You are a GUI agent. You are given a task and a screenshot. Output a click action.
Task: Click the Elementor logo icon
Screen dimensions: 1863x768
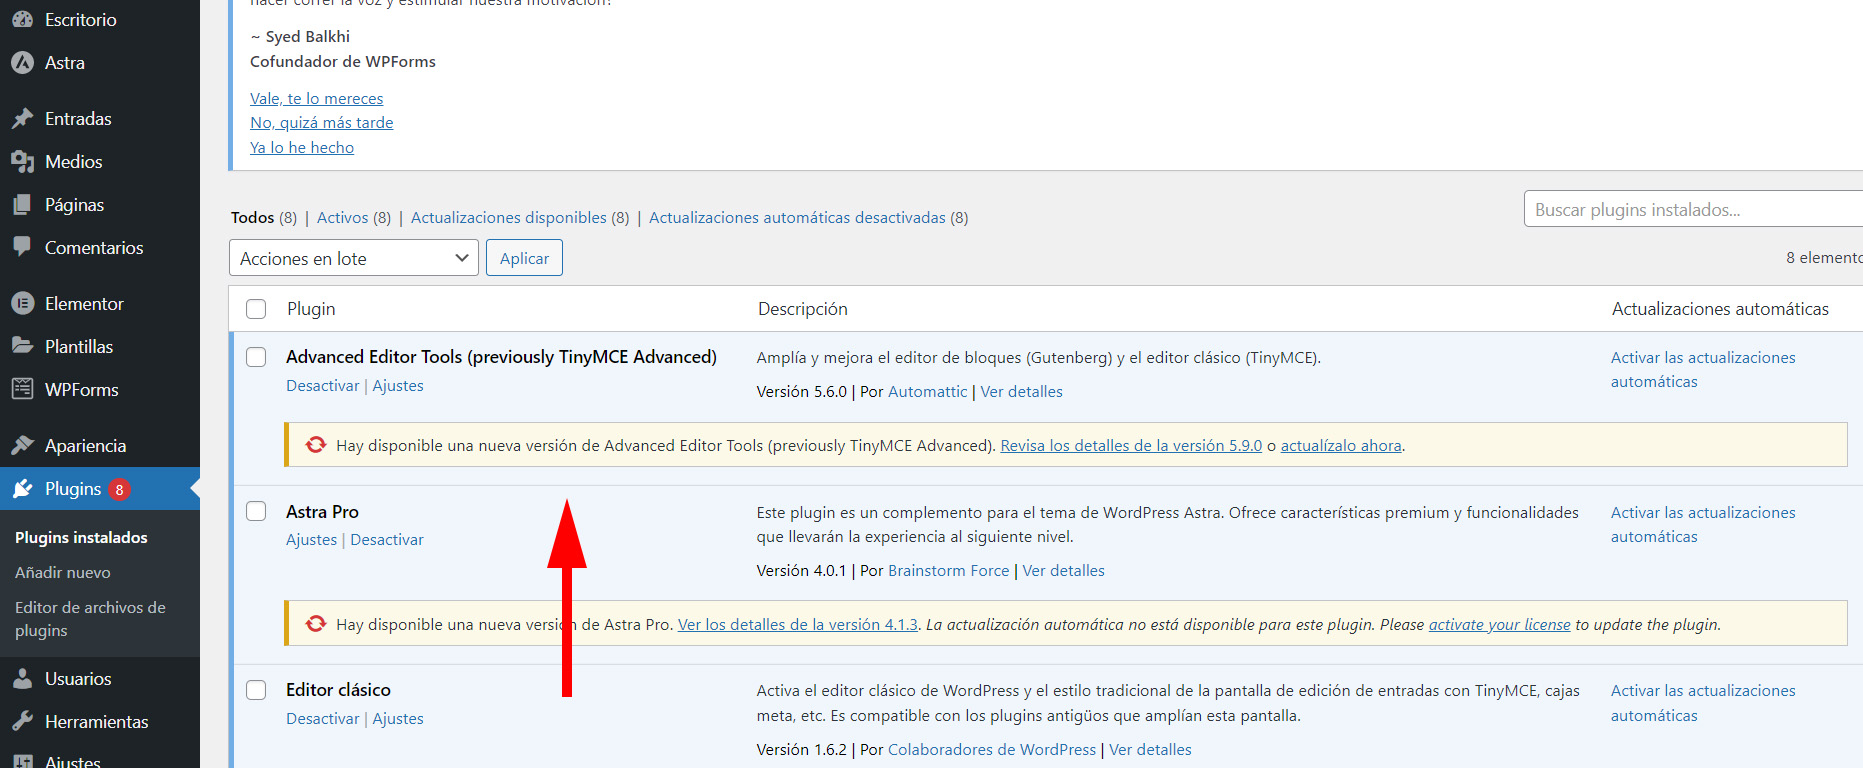pos(22,303)
